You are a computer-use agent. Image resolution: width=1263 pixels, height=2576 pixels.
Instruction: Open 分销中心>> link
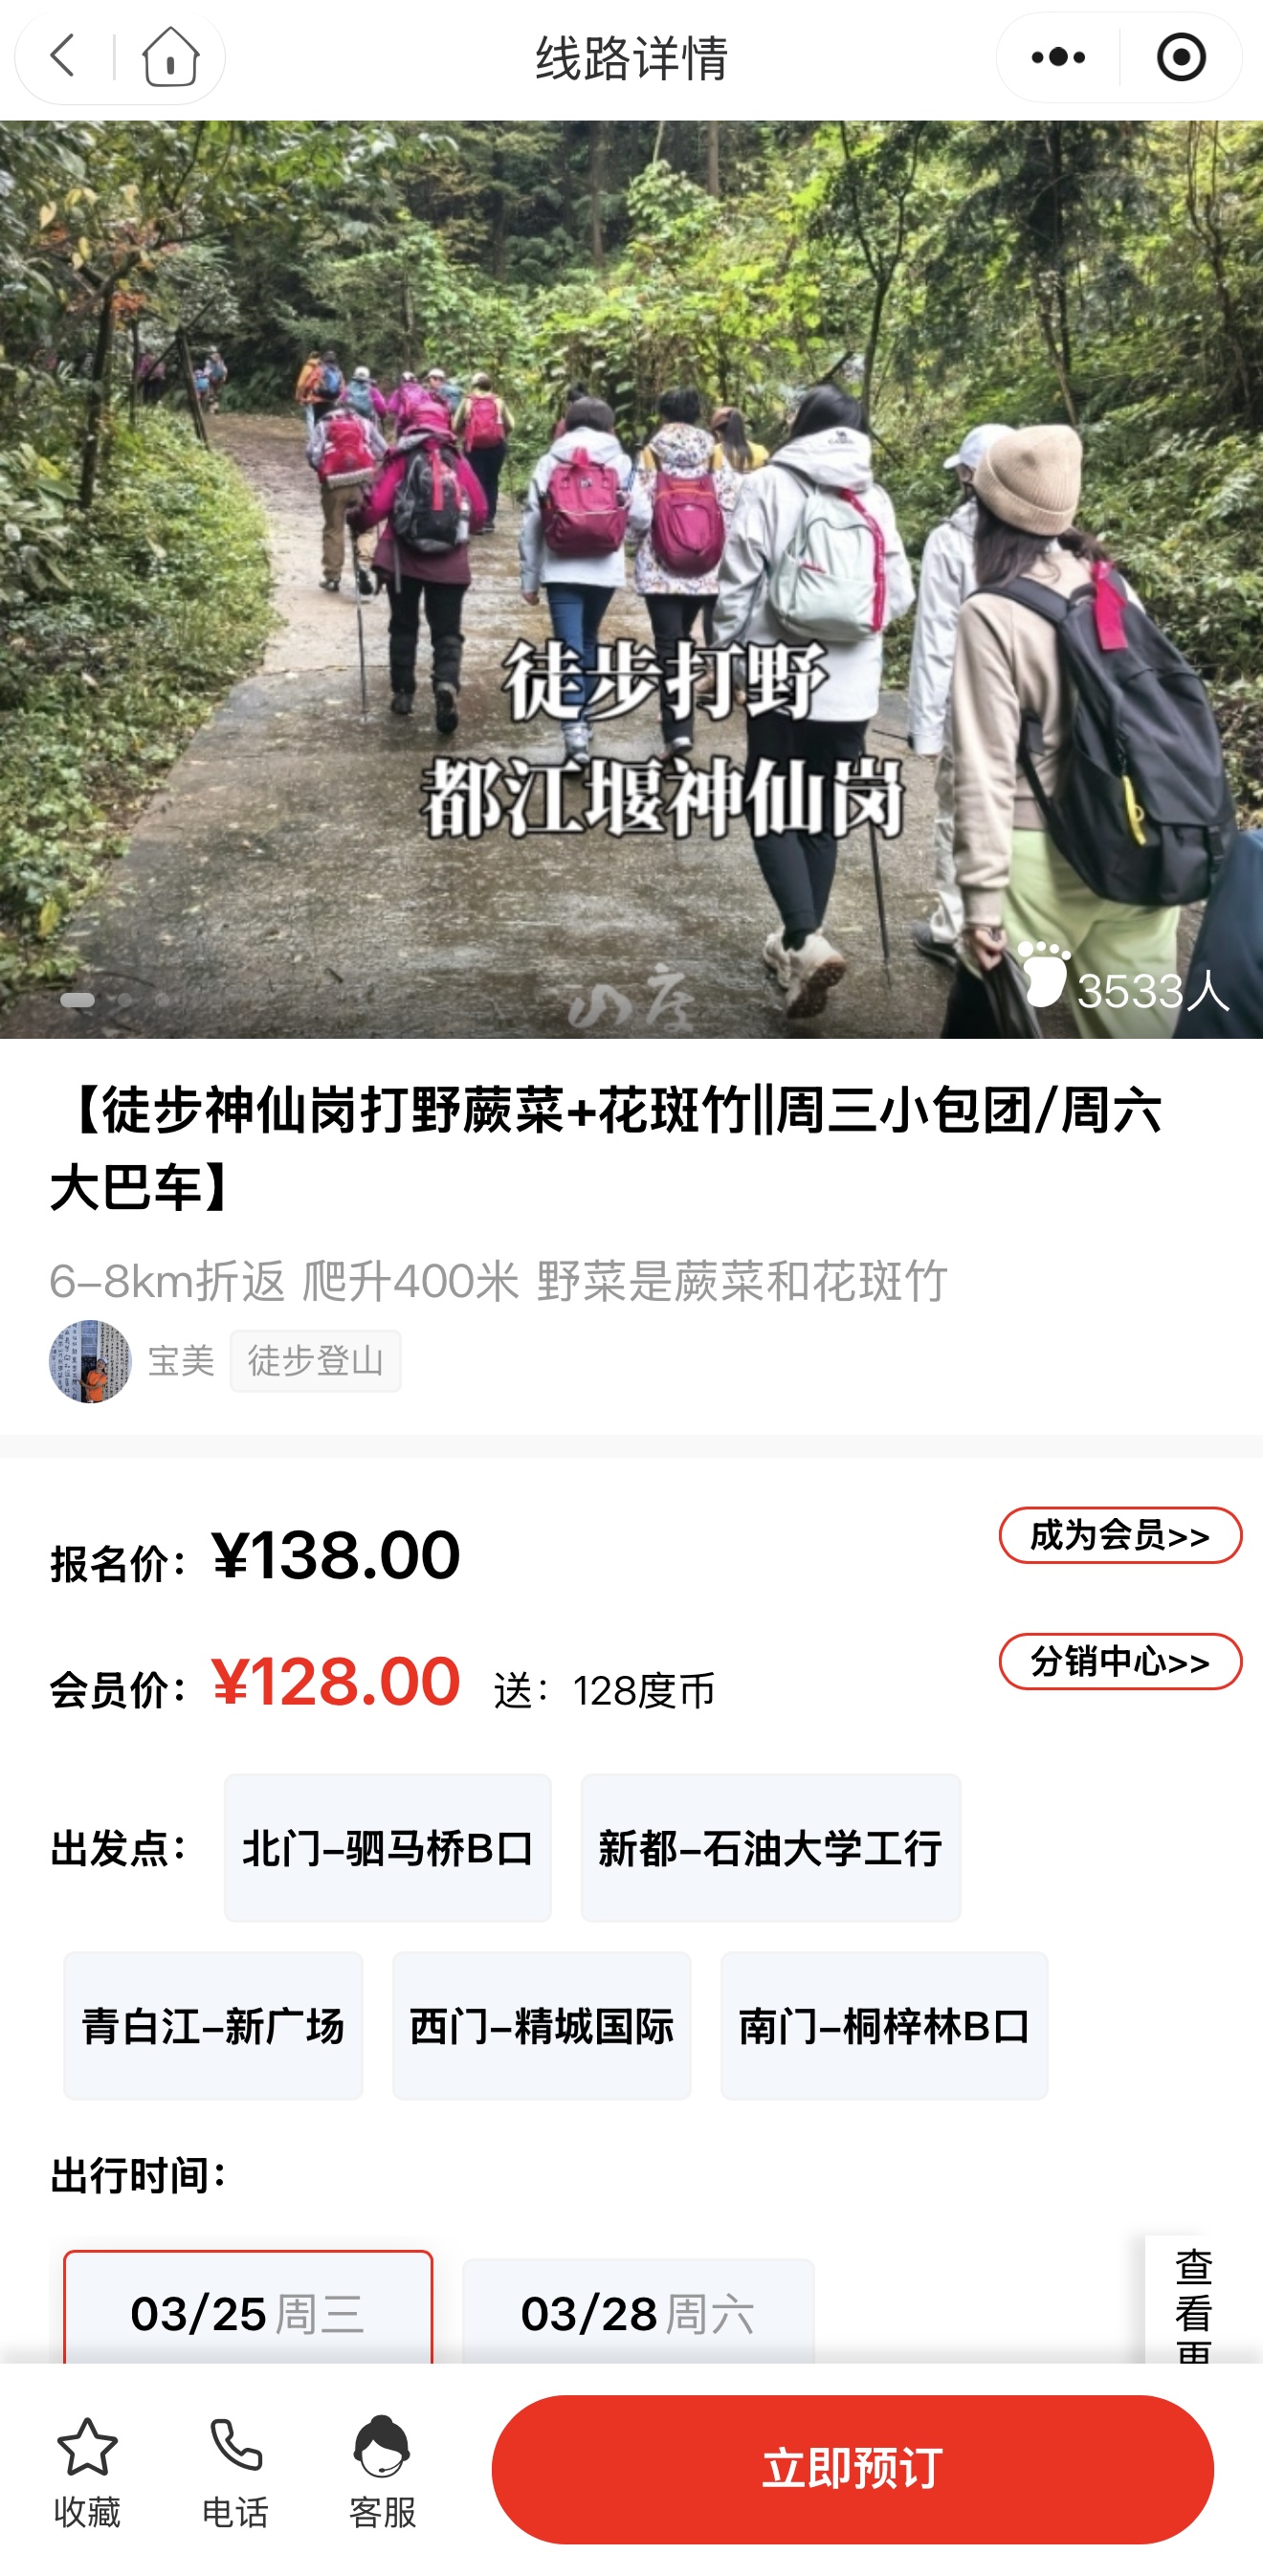coord(1120,1661)
